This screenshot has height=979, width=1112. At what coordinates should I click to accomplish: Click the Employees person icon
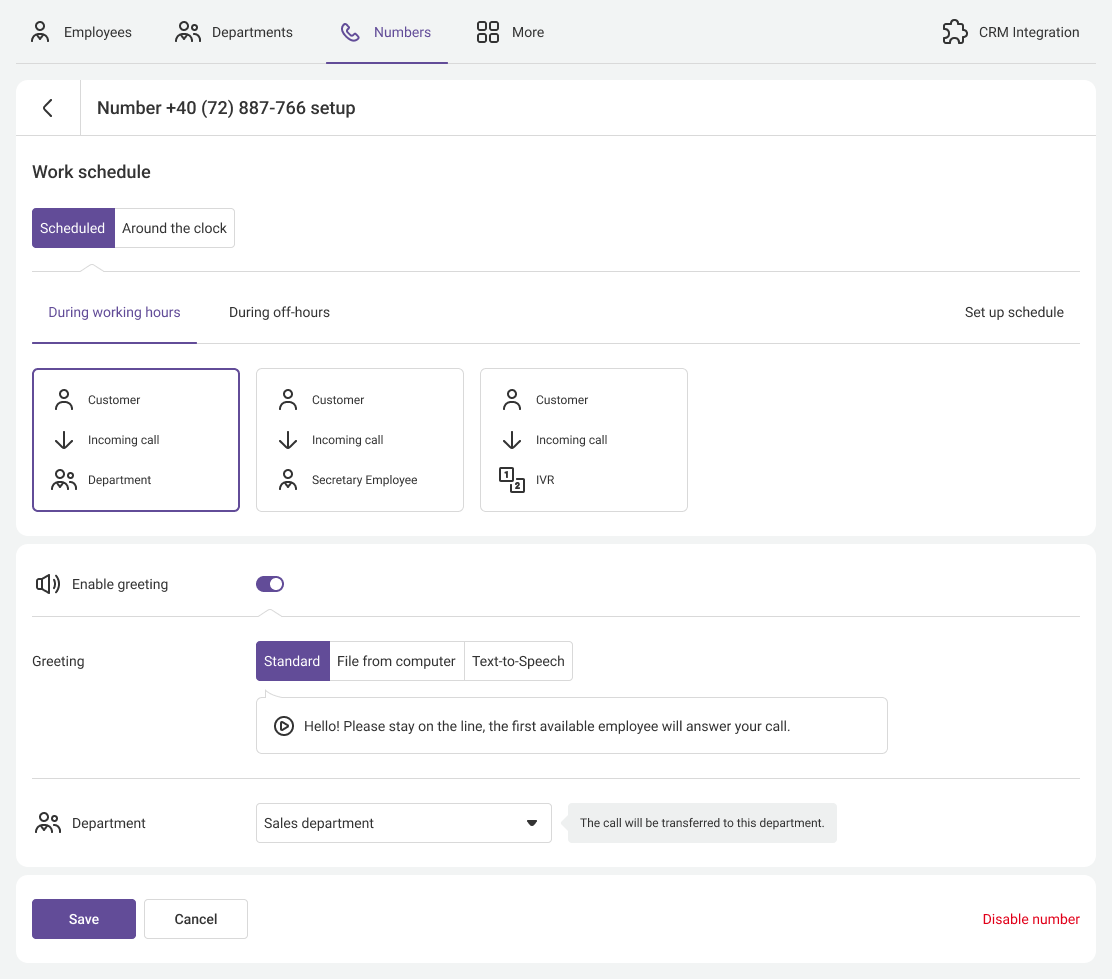point(40,32)
